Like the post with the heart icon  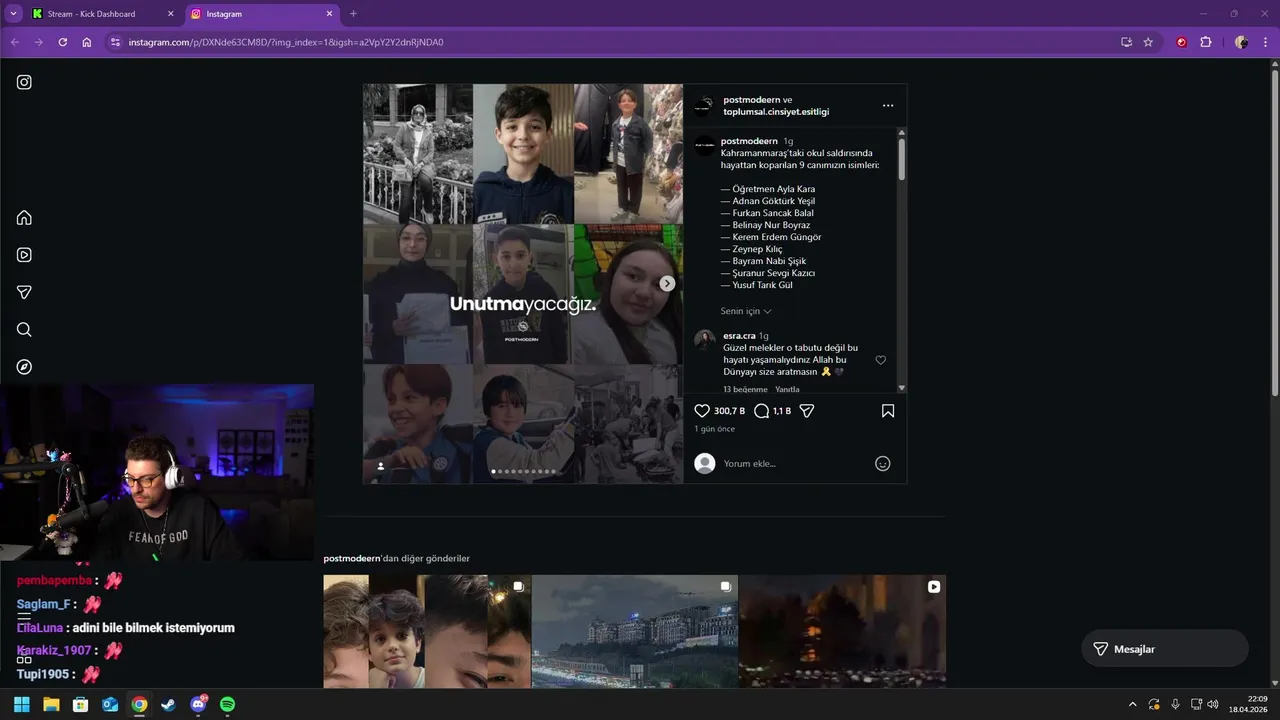tap(702, 411)
